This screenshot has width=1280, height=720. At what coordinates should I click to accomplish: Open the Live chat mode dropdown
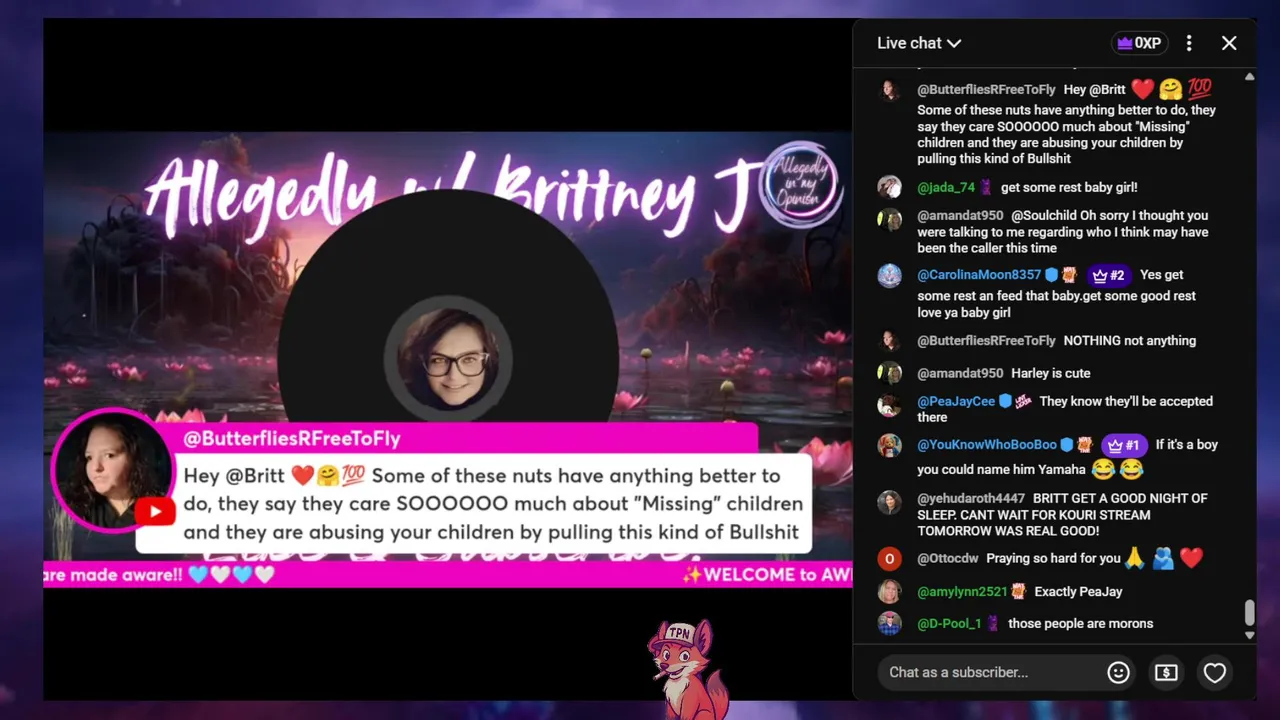pyautogui.click(x=918, y=43)
